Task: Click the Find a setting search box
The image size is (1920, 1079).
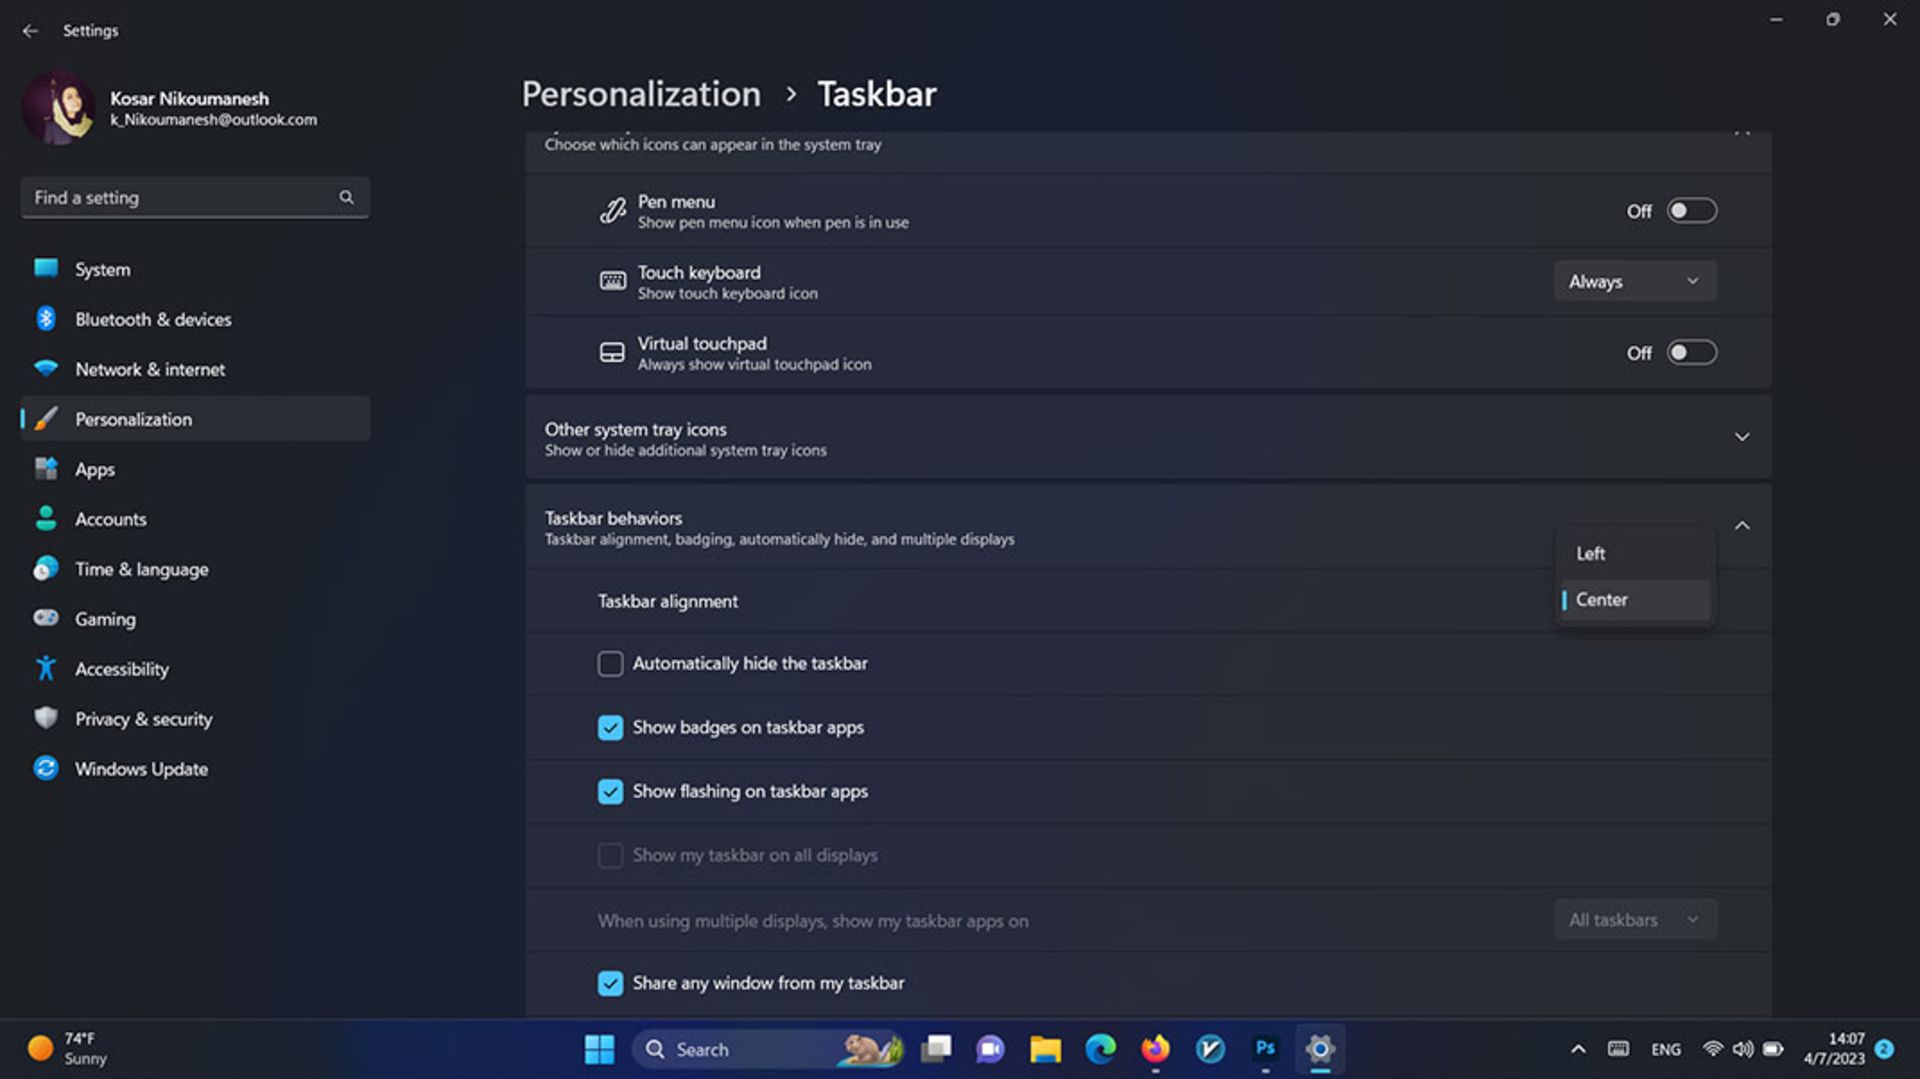Action: coord(180,198)
